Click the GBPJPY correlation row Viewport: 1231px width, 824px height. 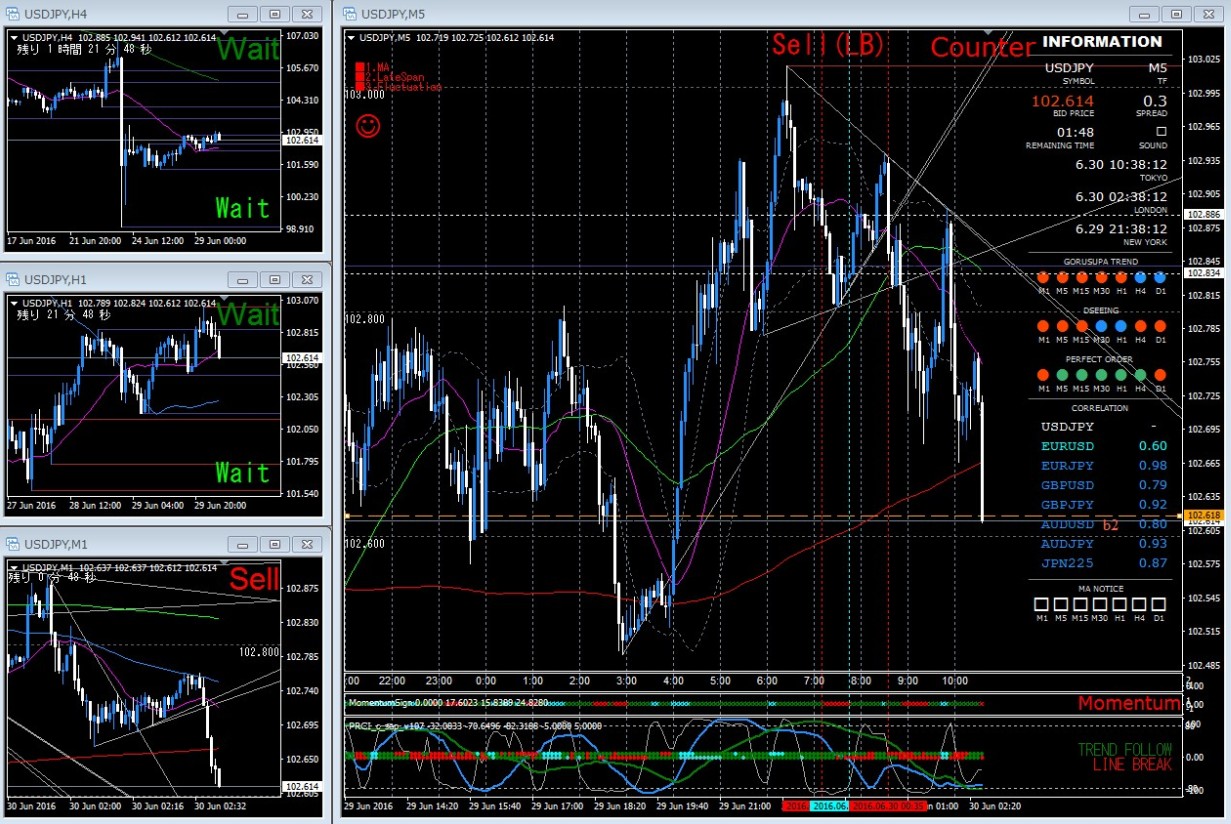point(1104,504)
